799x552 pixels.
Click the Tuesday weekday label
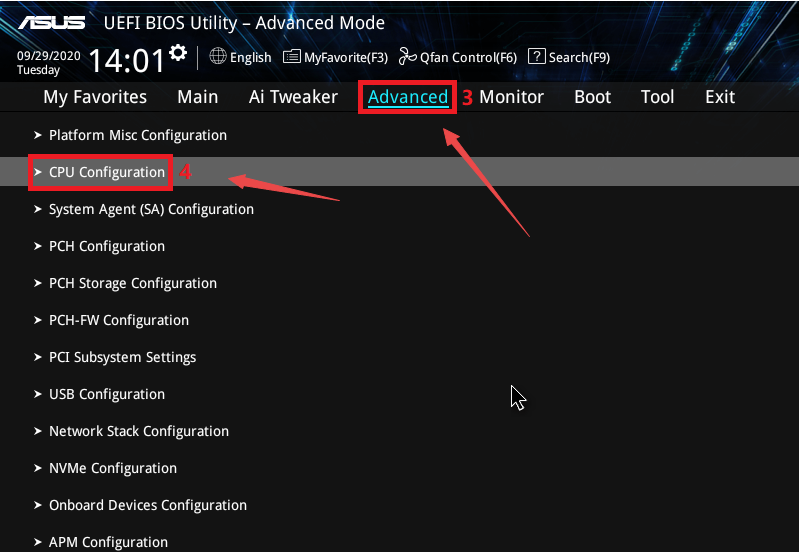coord(38,70)
